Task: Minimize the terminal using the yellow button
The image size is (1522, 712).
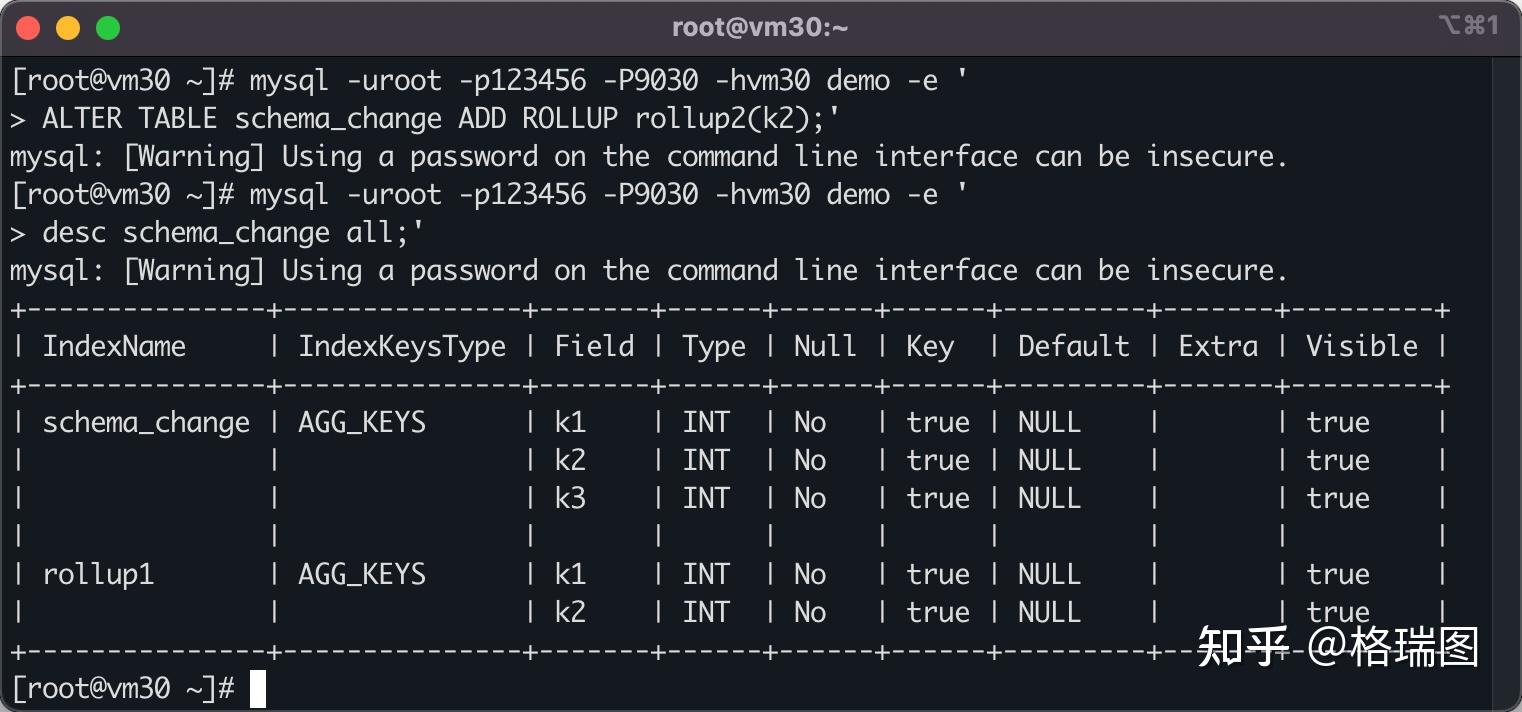Action: [68, 28]
